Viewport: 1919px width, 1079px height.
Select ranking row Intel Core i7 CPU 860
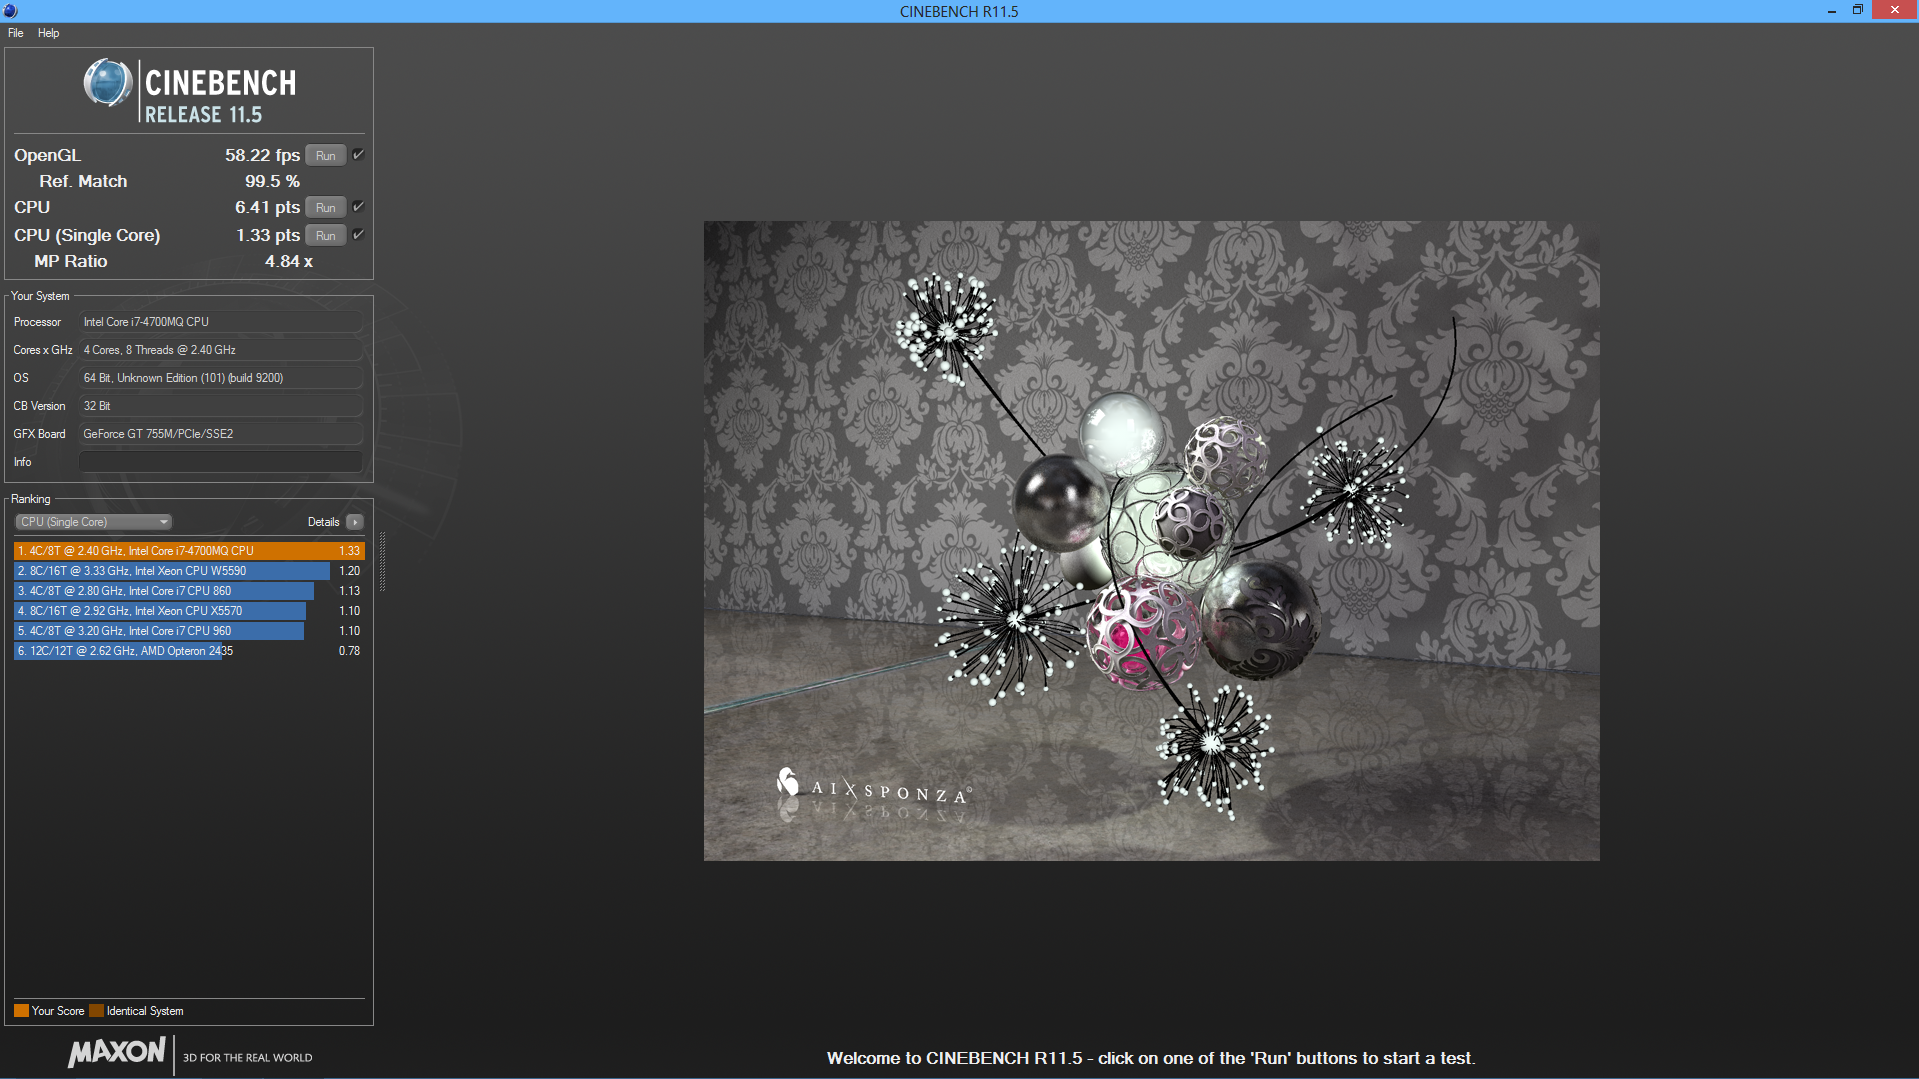[189, 591]
